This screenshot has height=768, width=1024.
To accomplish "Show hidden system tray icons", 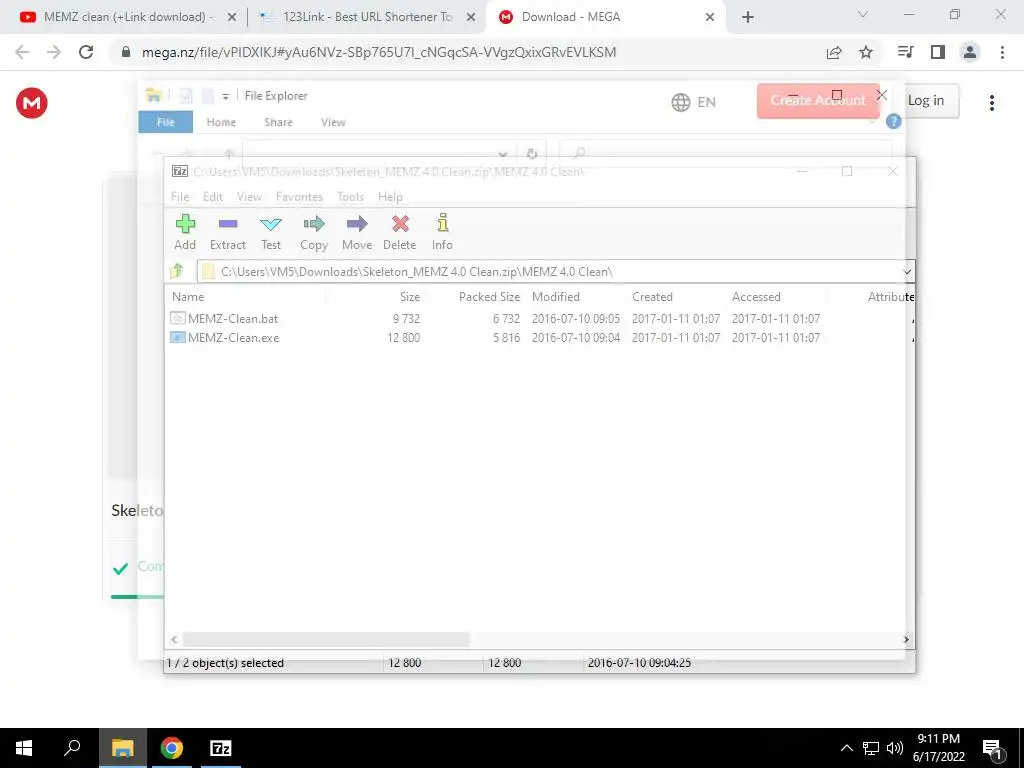I will [846, 748].
